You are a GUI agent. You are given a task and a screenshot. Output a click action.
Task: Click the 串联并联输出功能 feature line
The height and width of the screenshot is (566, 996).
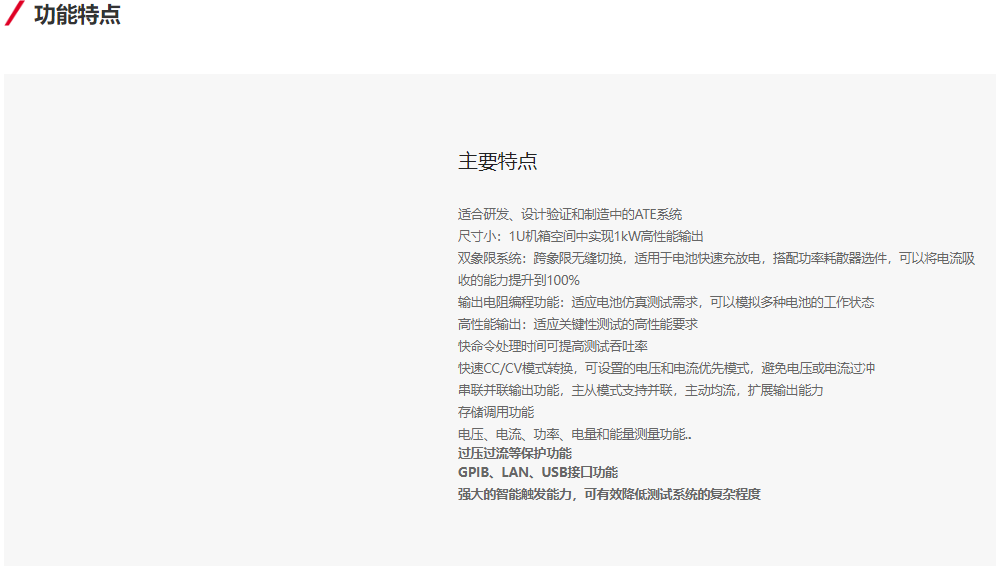640,390
